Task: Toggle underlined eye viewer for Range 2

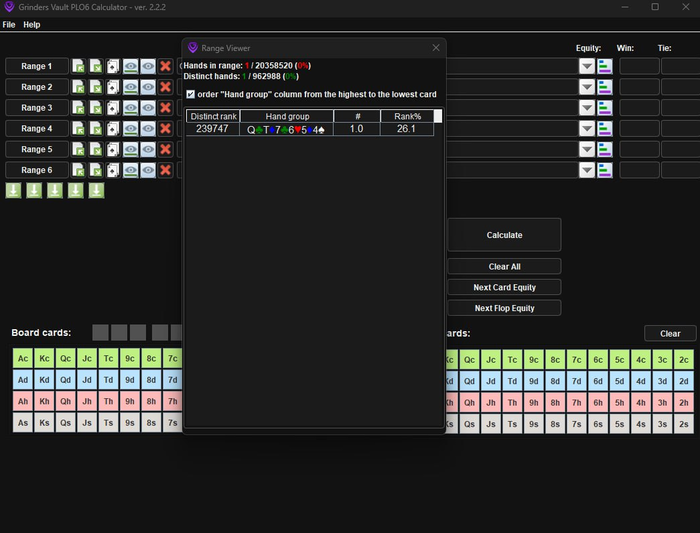Action: 130,87
